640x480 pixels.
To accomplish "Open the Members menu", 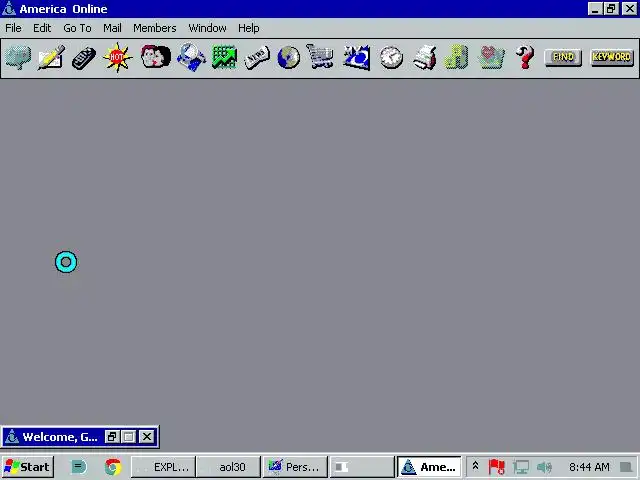I will coord(155,28).
